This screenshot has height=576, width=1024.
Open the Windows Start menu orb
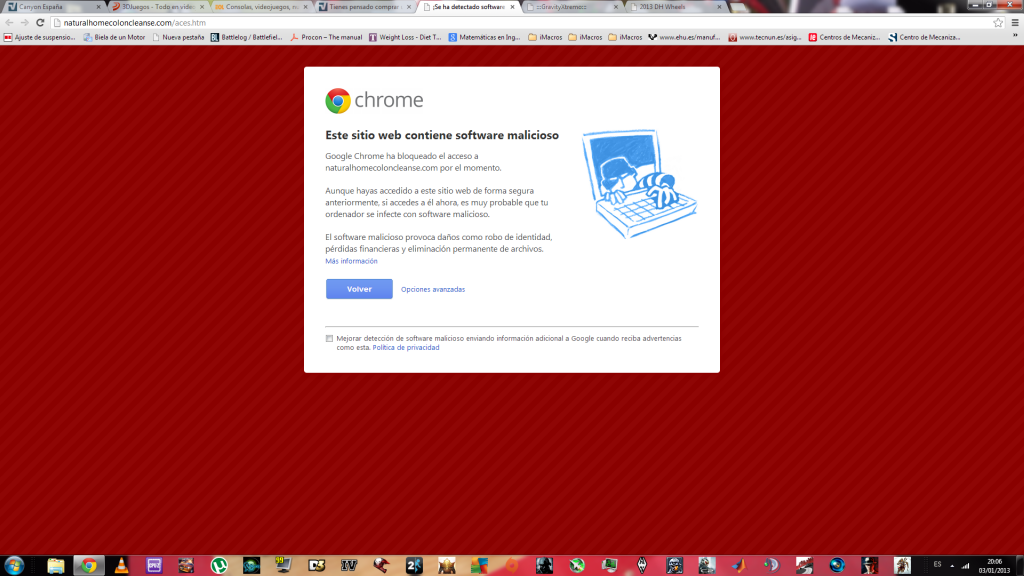click(x=14, y=565)
